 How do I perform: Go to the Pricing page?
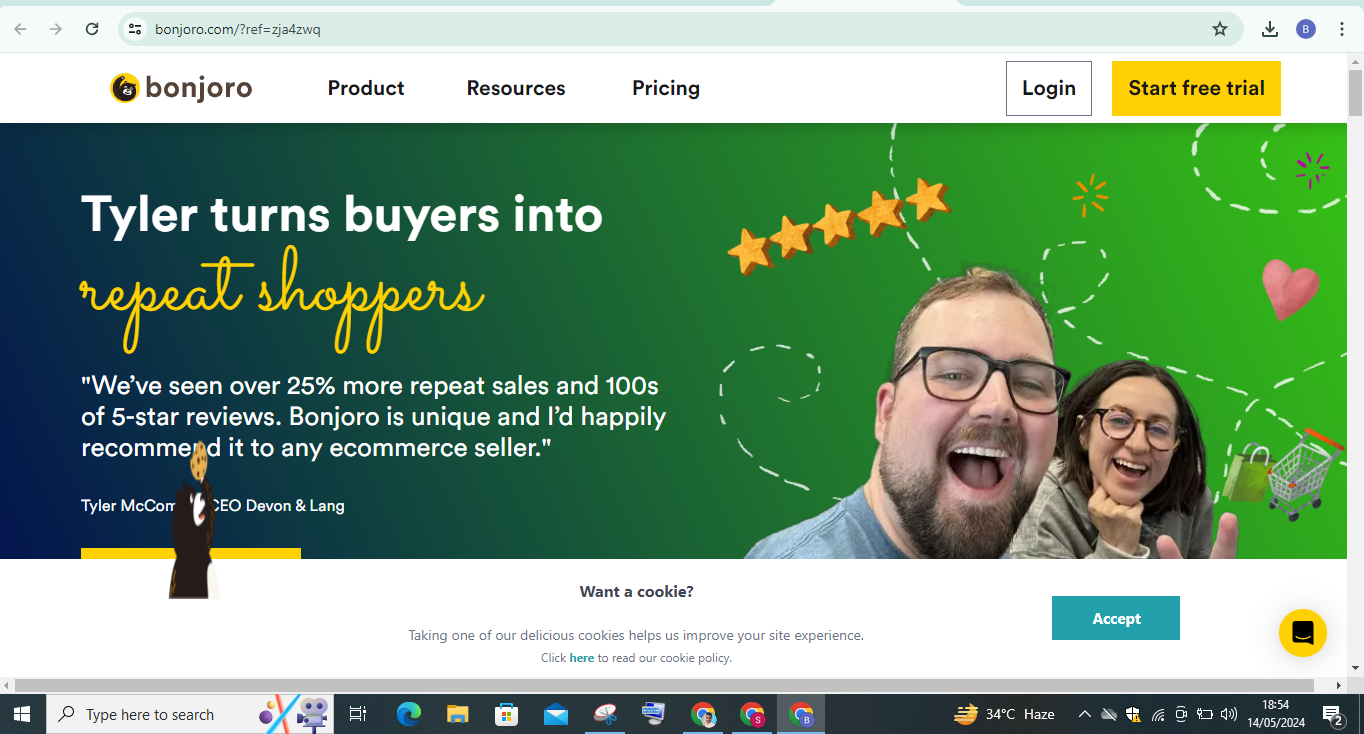click(x=666, y=88)
